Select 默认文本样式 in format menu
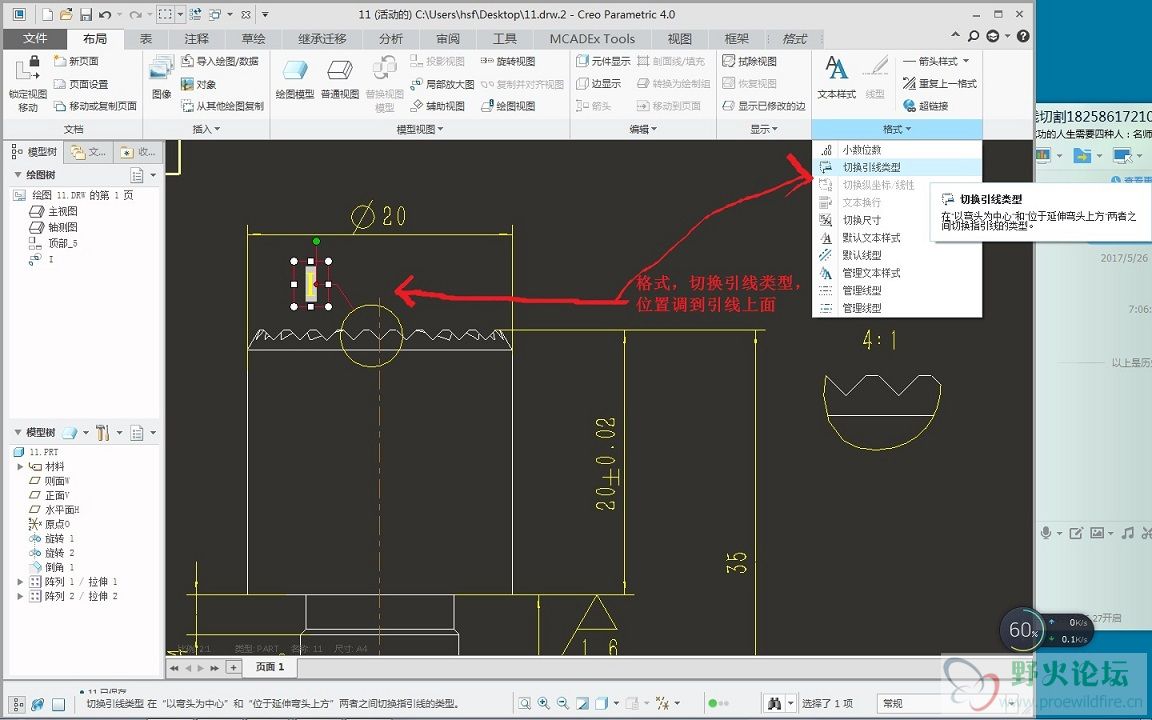This screenshot has height=720, width=1152. [896, 238]
